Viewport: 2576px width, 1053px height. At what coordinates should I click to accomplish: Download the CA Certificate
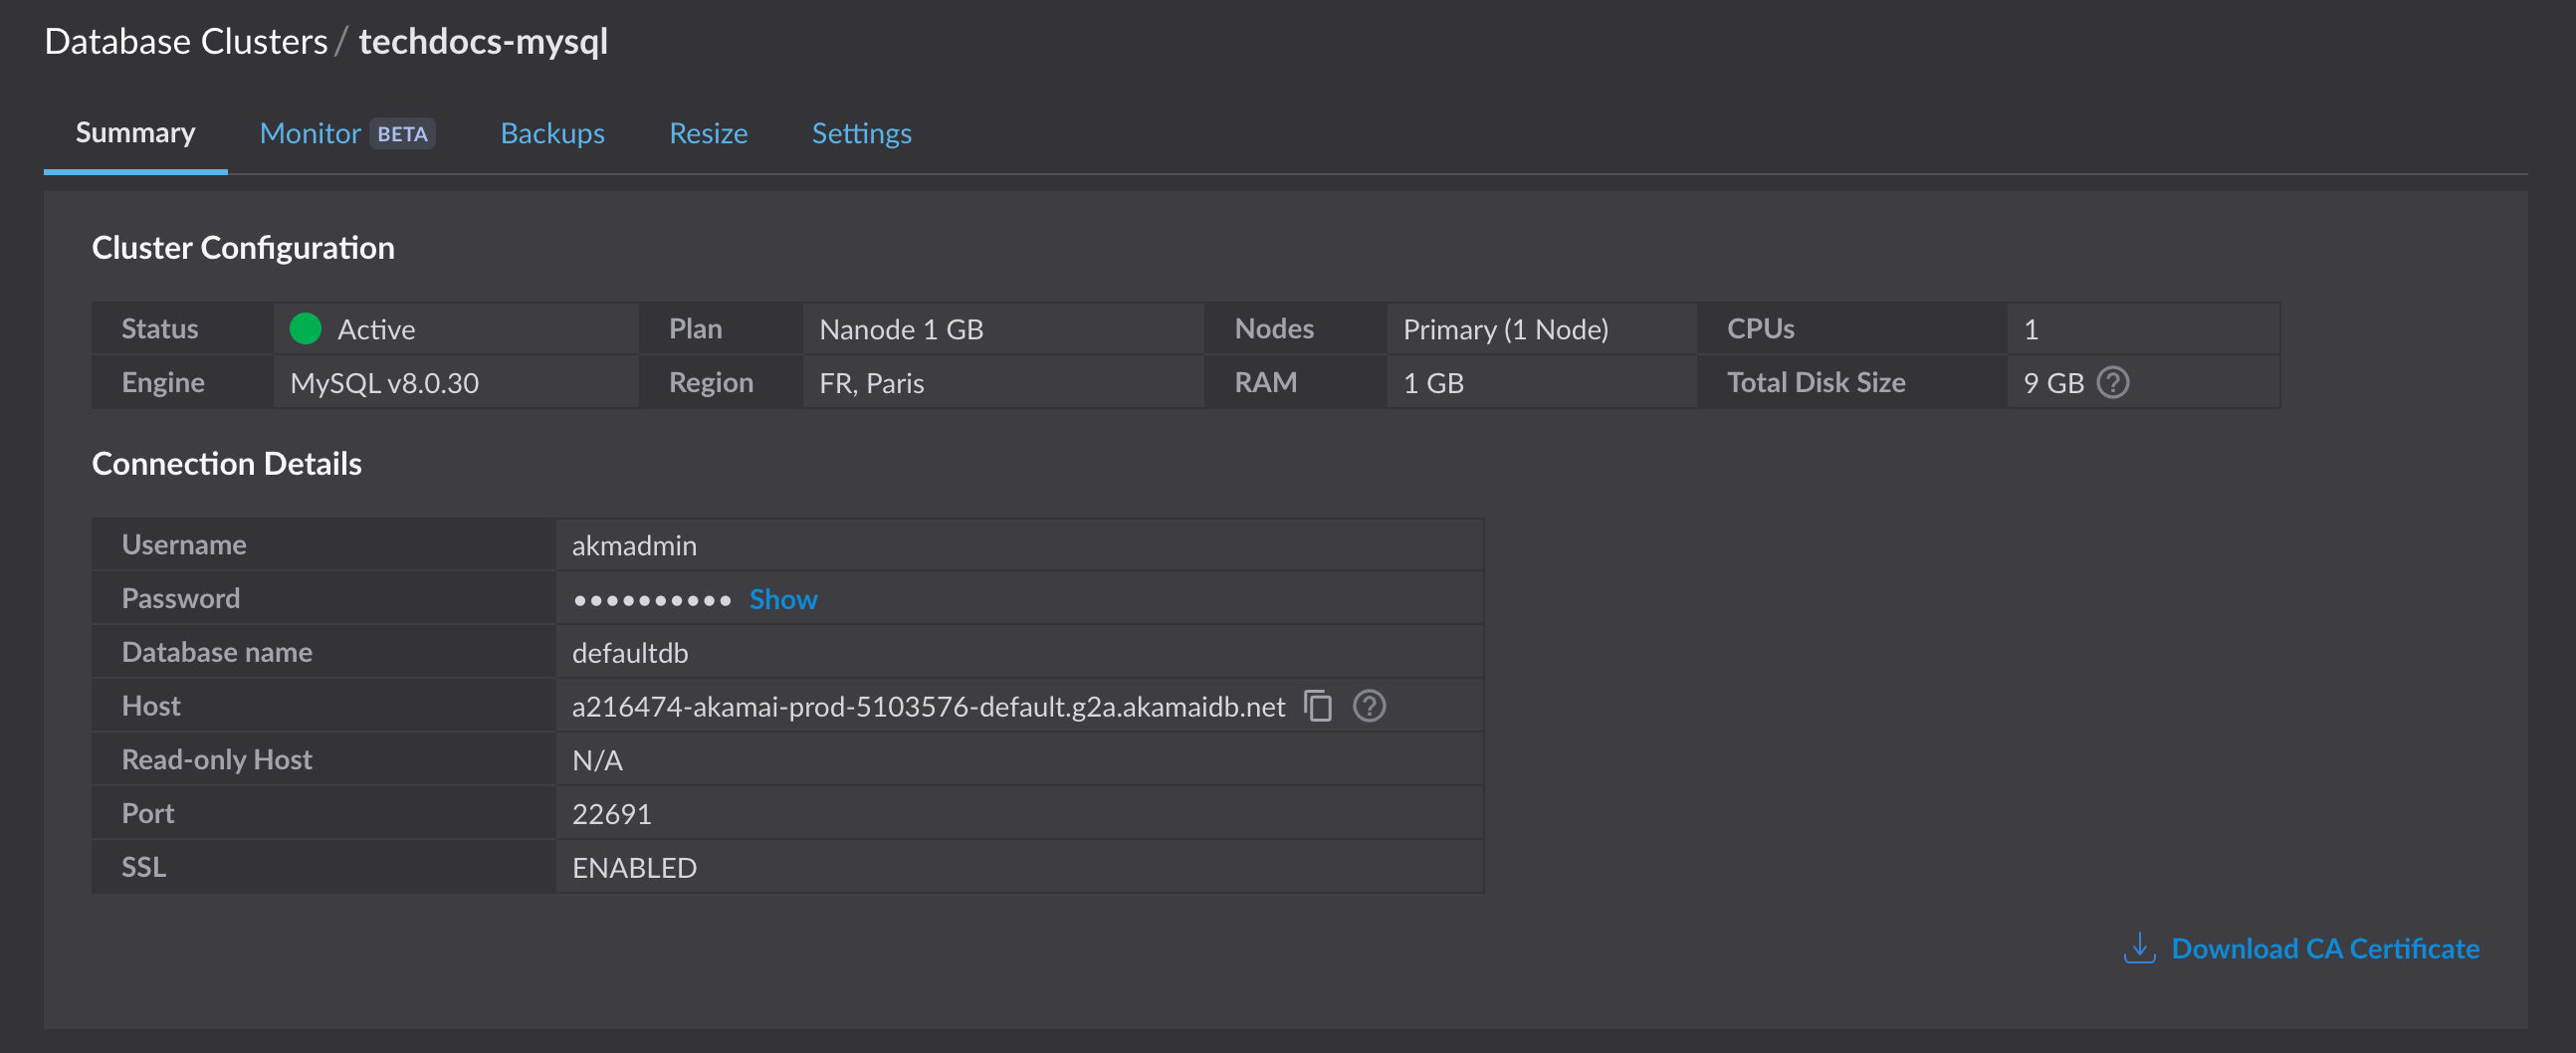click(x=2324, y=948)
